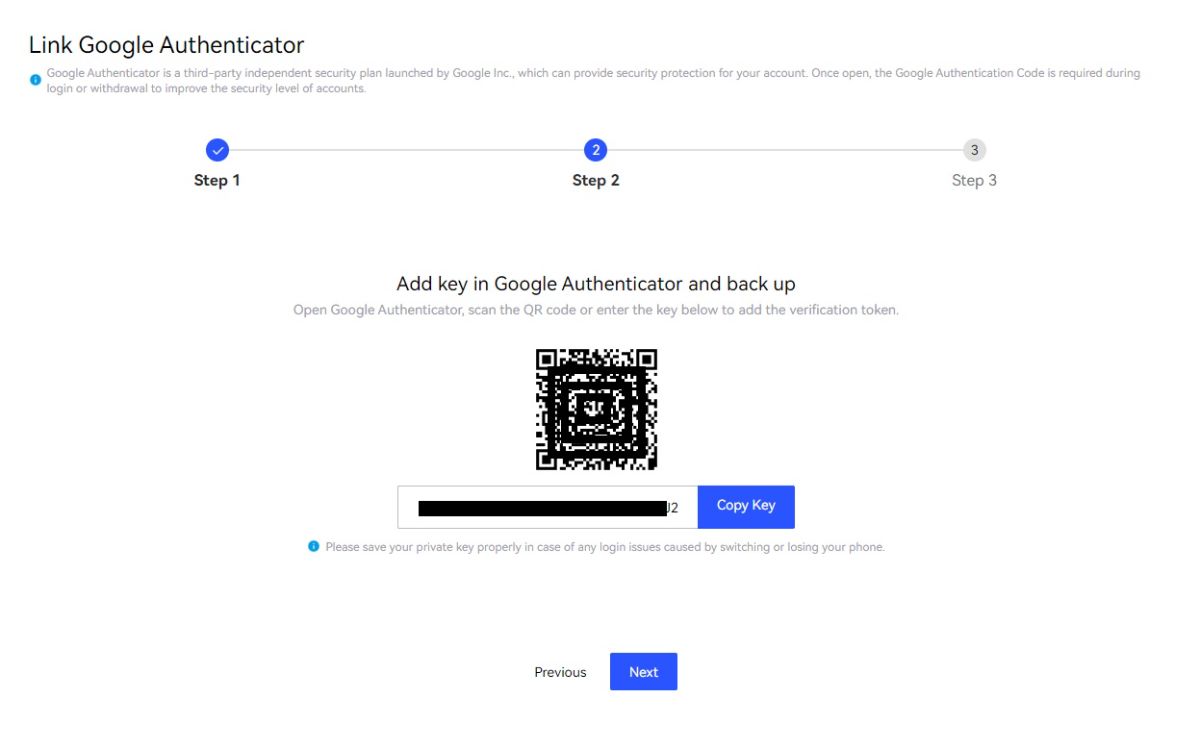Click the grey Step 3 circle

(x=974, y=150)
